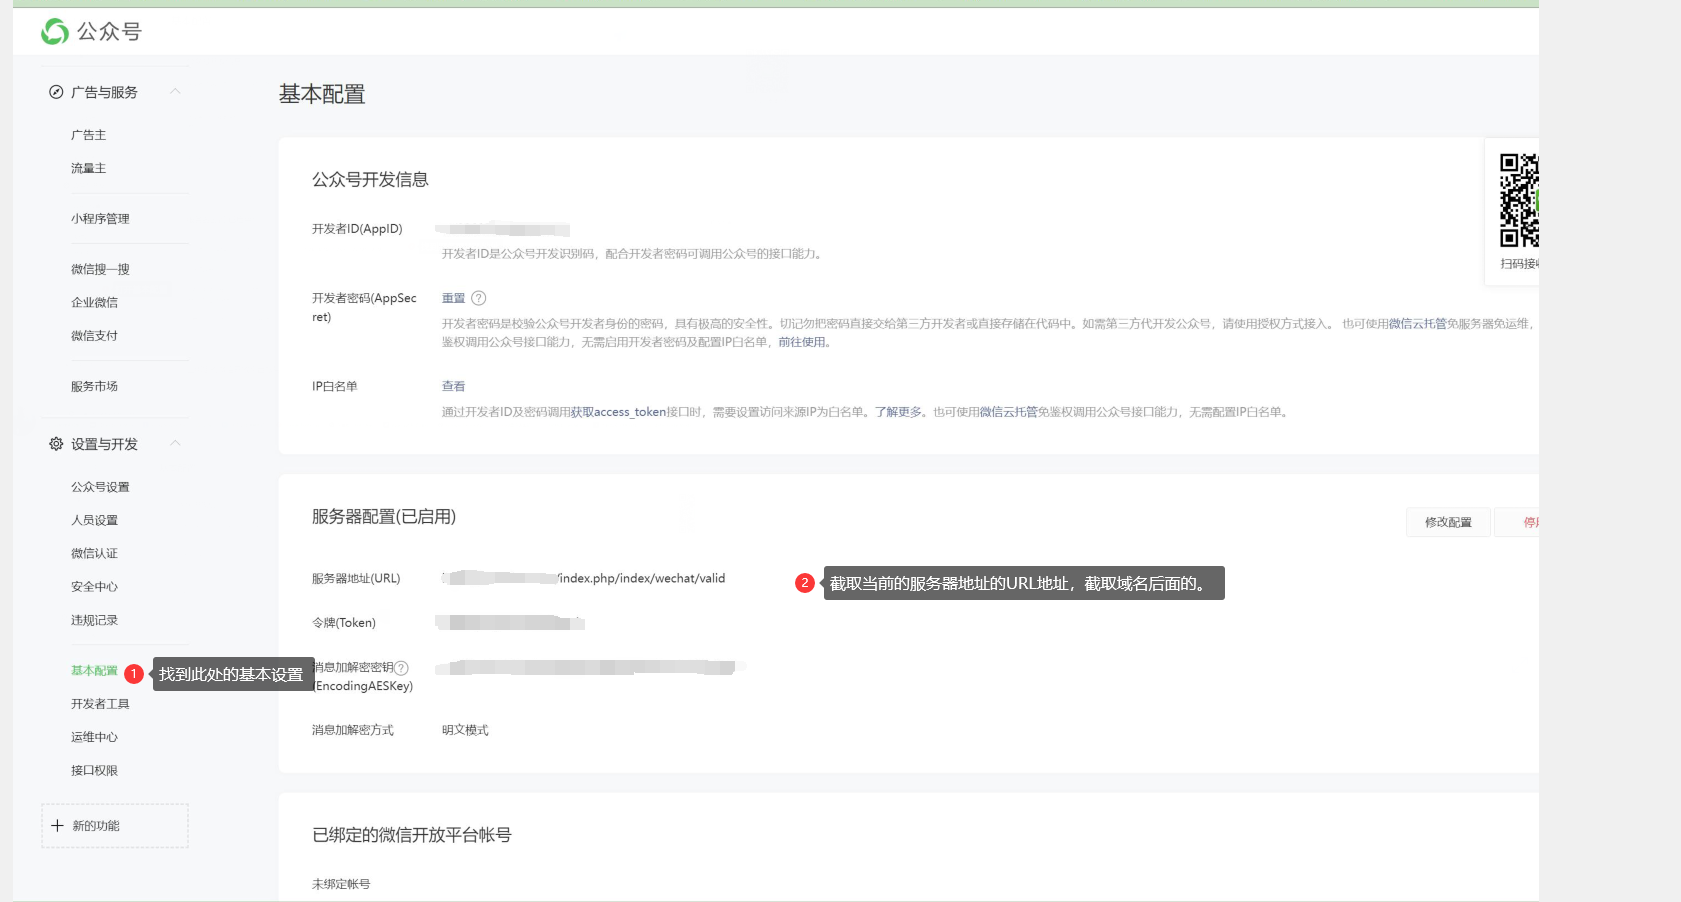Image resolution: width=1681 pixels, height=902 pixels.
Task: Click the 微信云托管 link in the AppSecret description
Action: click(1417, 324)
